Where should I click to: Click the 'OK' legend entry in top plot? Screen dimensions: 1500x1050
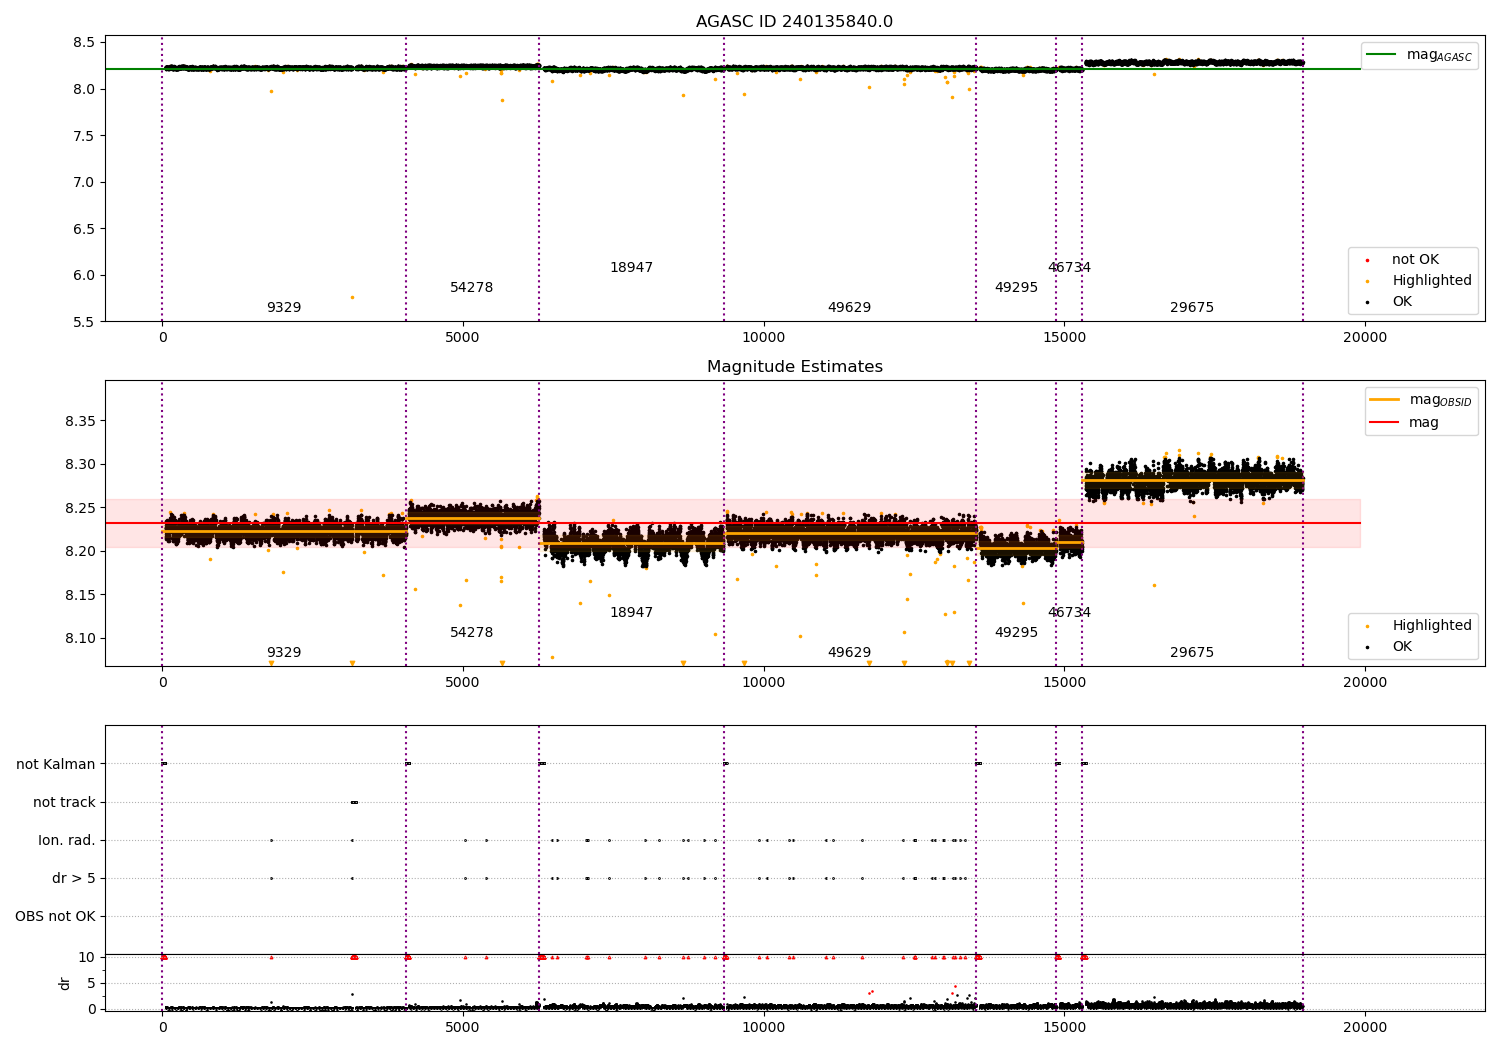point(1390,302)
